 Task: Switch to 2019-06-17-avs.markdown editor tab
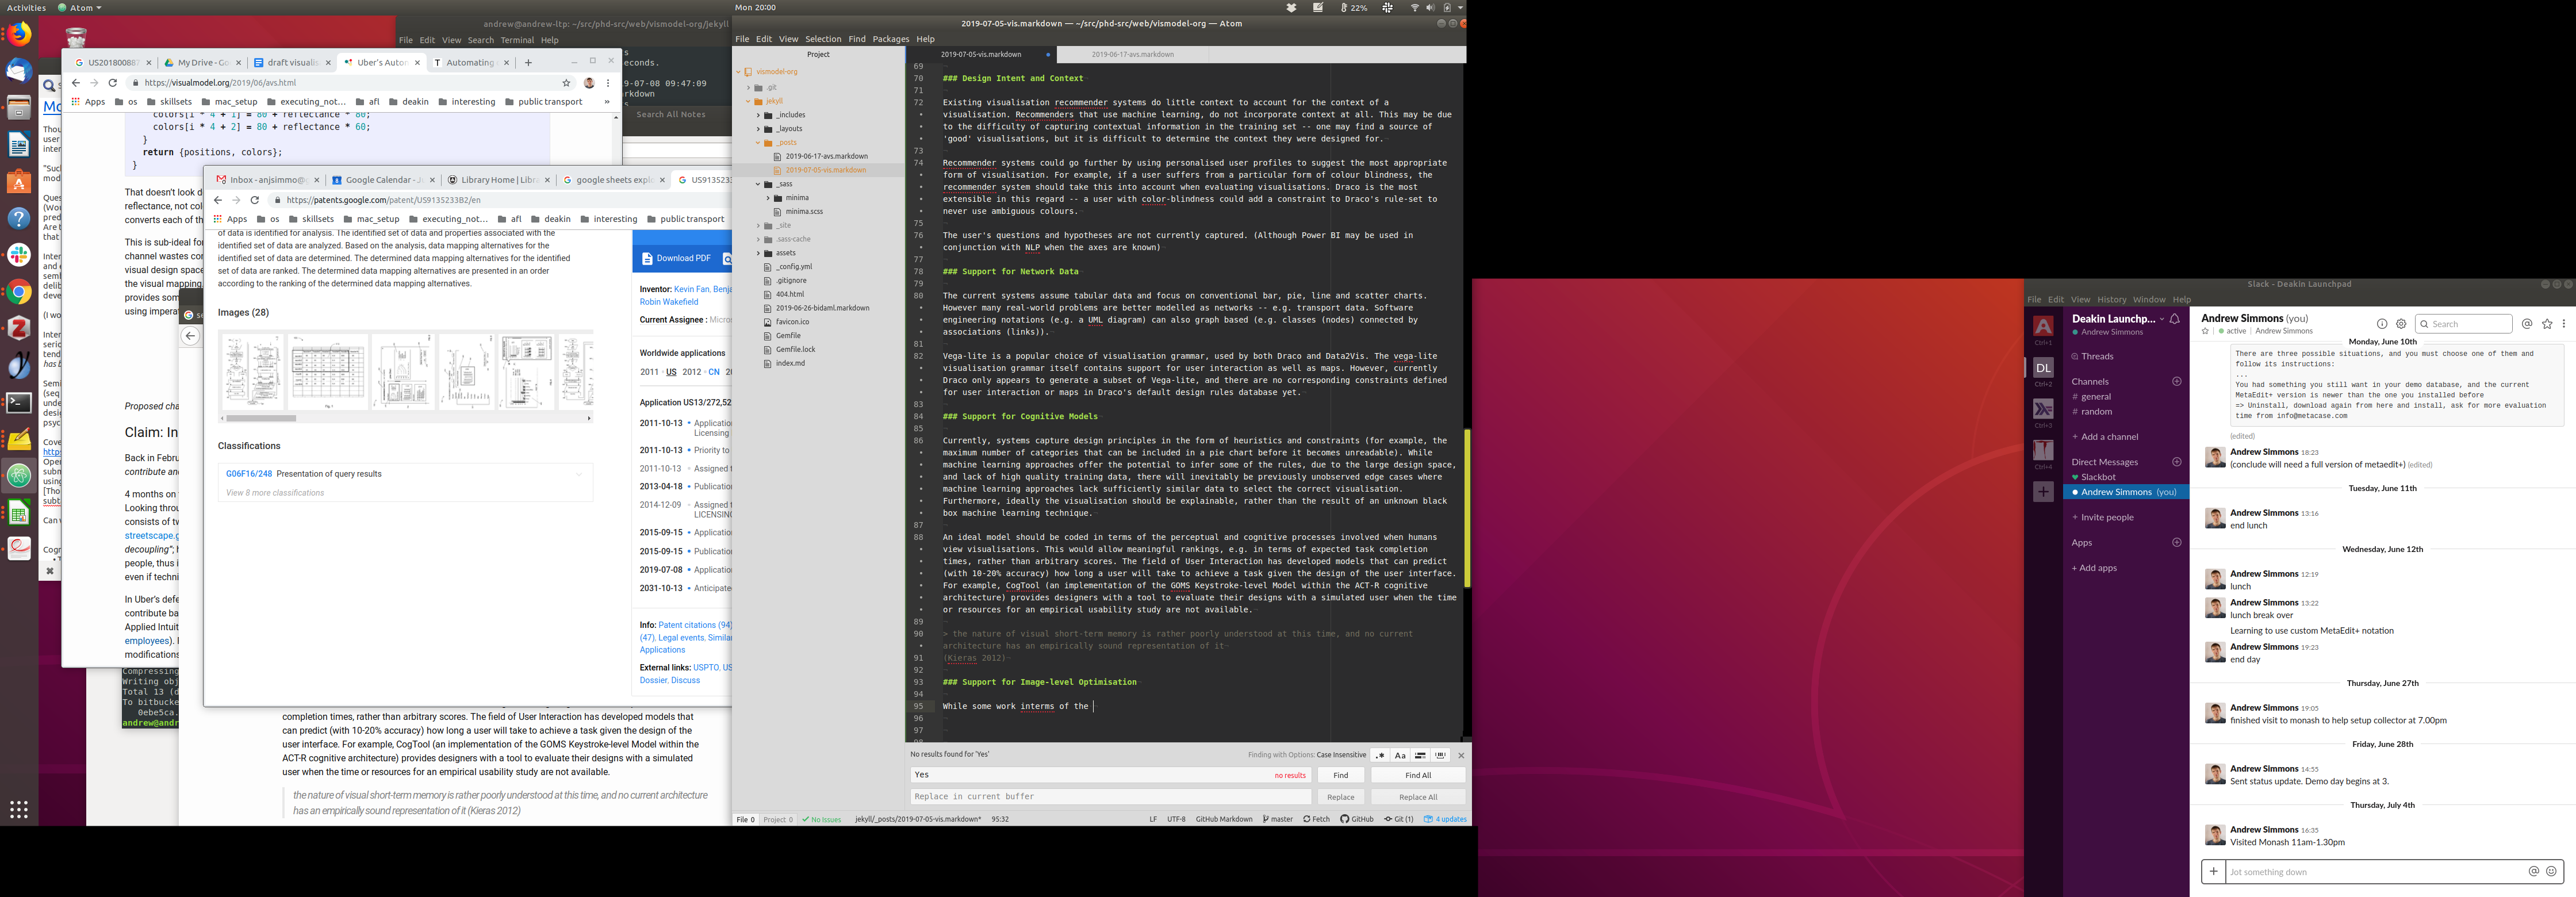[1132, 54]
